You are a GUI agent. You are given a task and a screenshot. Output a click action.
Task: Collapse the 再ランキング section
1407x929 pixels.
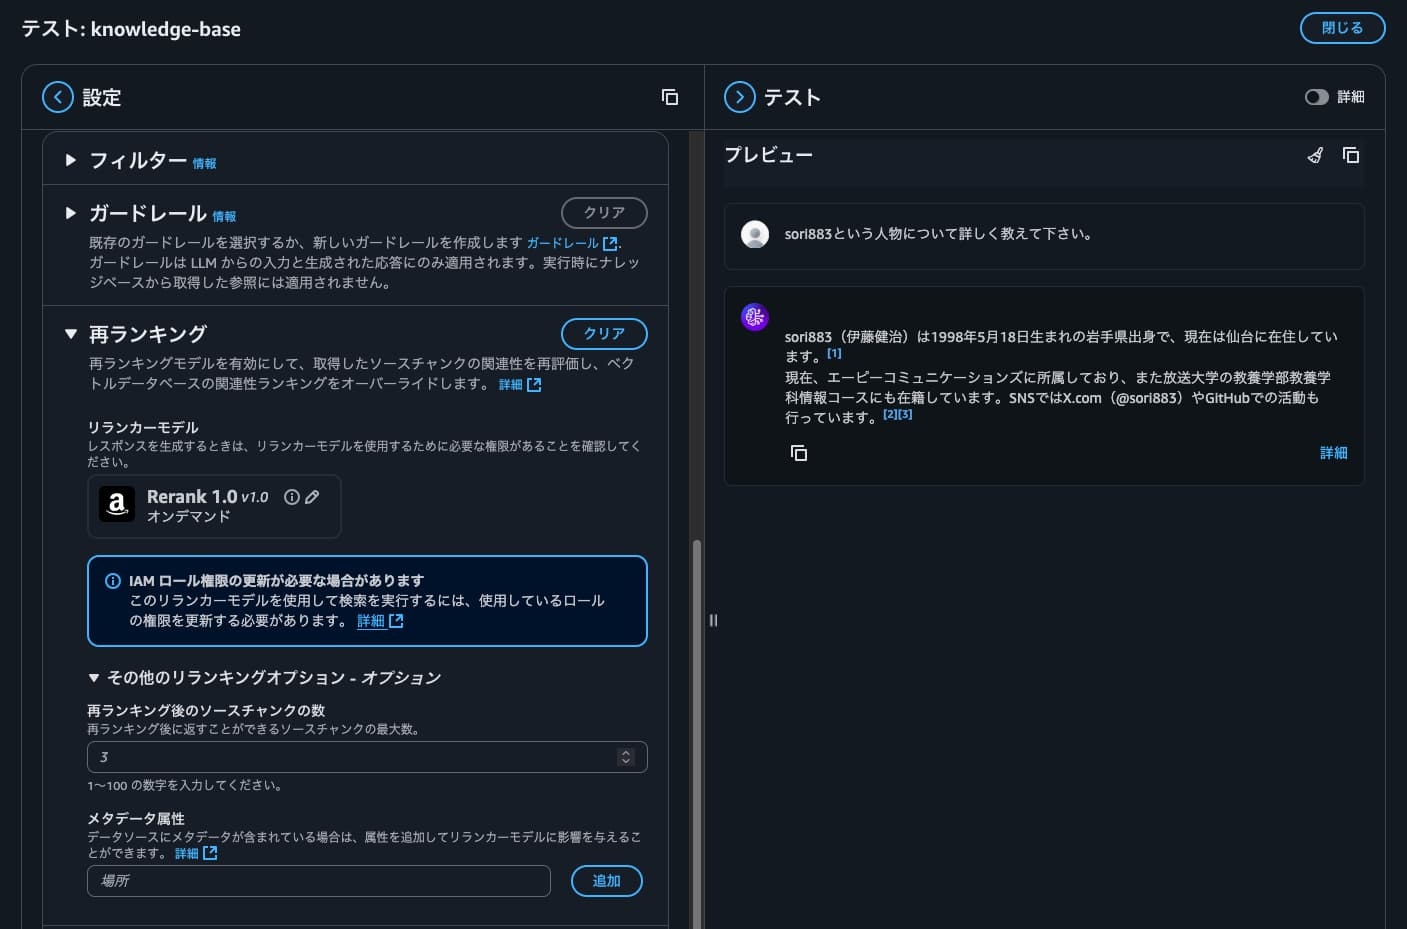[x=71, y=334]
